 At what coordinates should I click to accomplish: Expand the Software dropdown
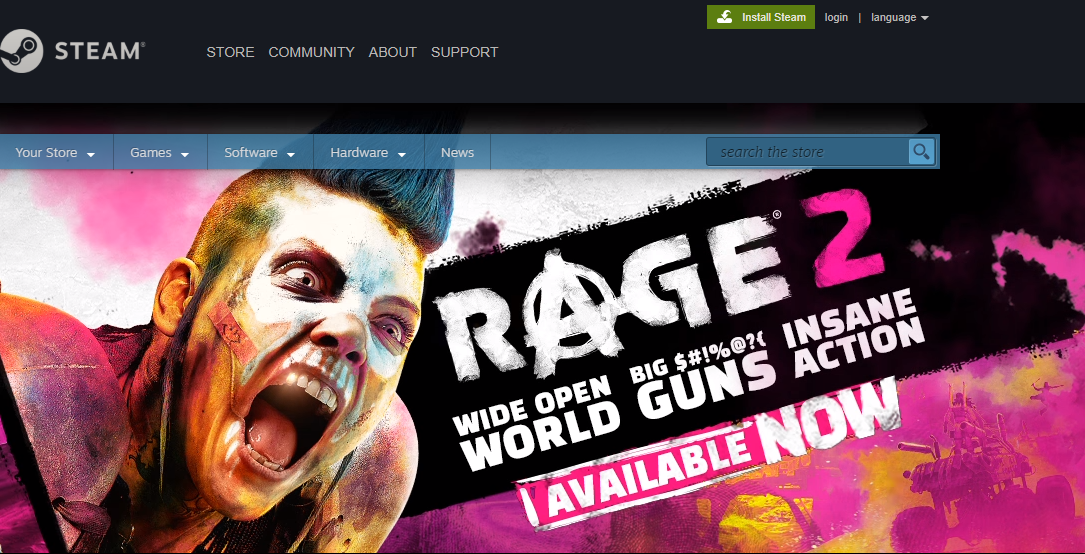[260, 152]
